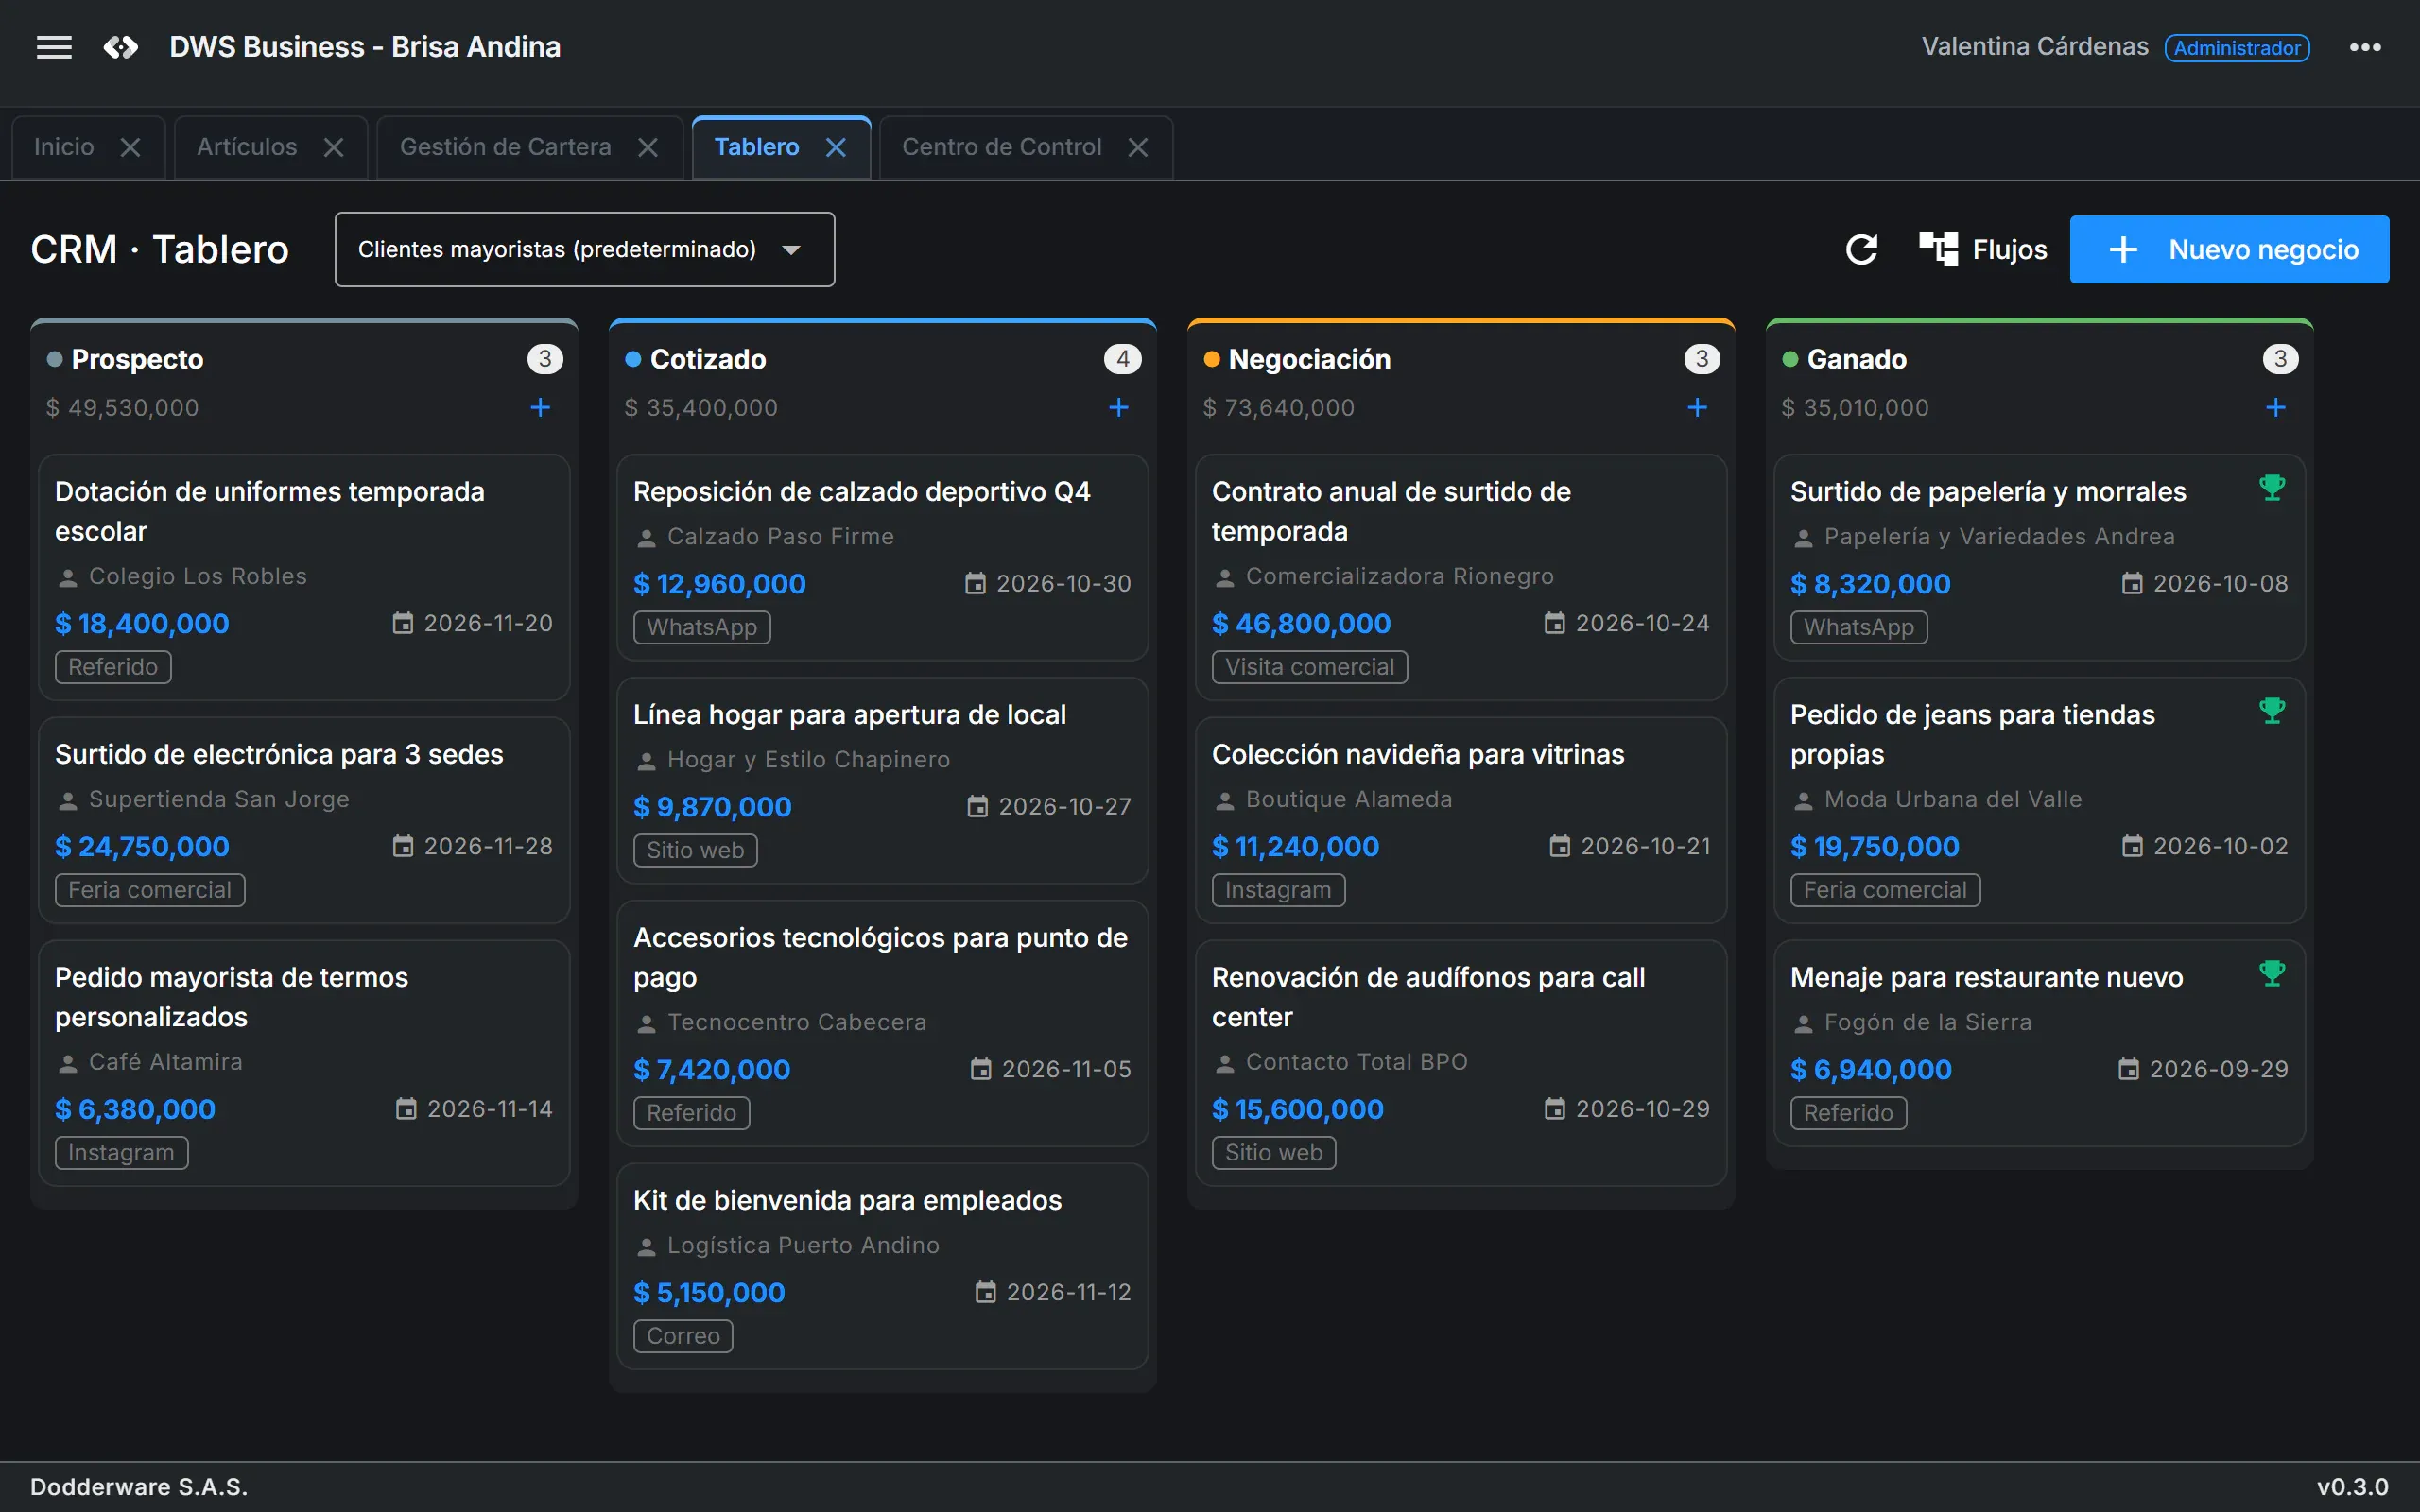Click trophy icon on Surtido de papelería card

(x=2272, y=488)
